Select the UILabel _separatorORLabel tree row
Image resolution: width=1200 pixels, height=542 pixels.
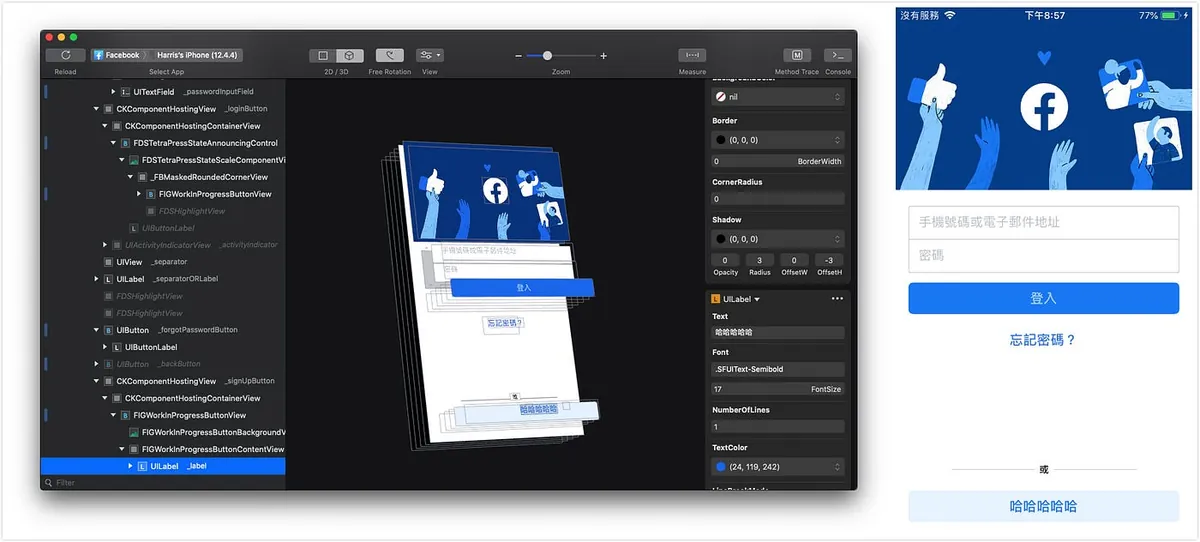coord(166,279)
